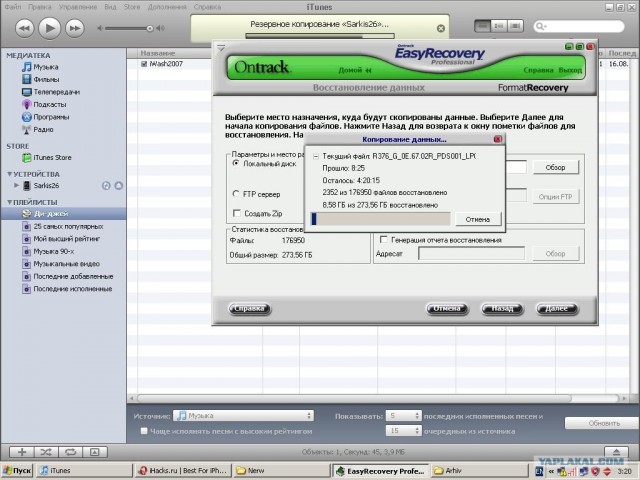Screen dimensions: 640x480
Task: Open the Музыкальные видео playlist
Action: 66,264
